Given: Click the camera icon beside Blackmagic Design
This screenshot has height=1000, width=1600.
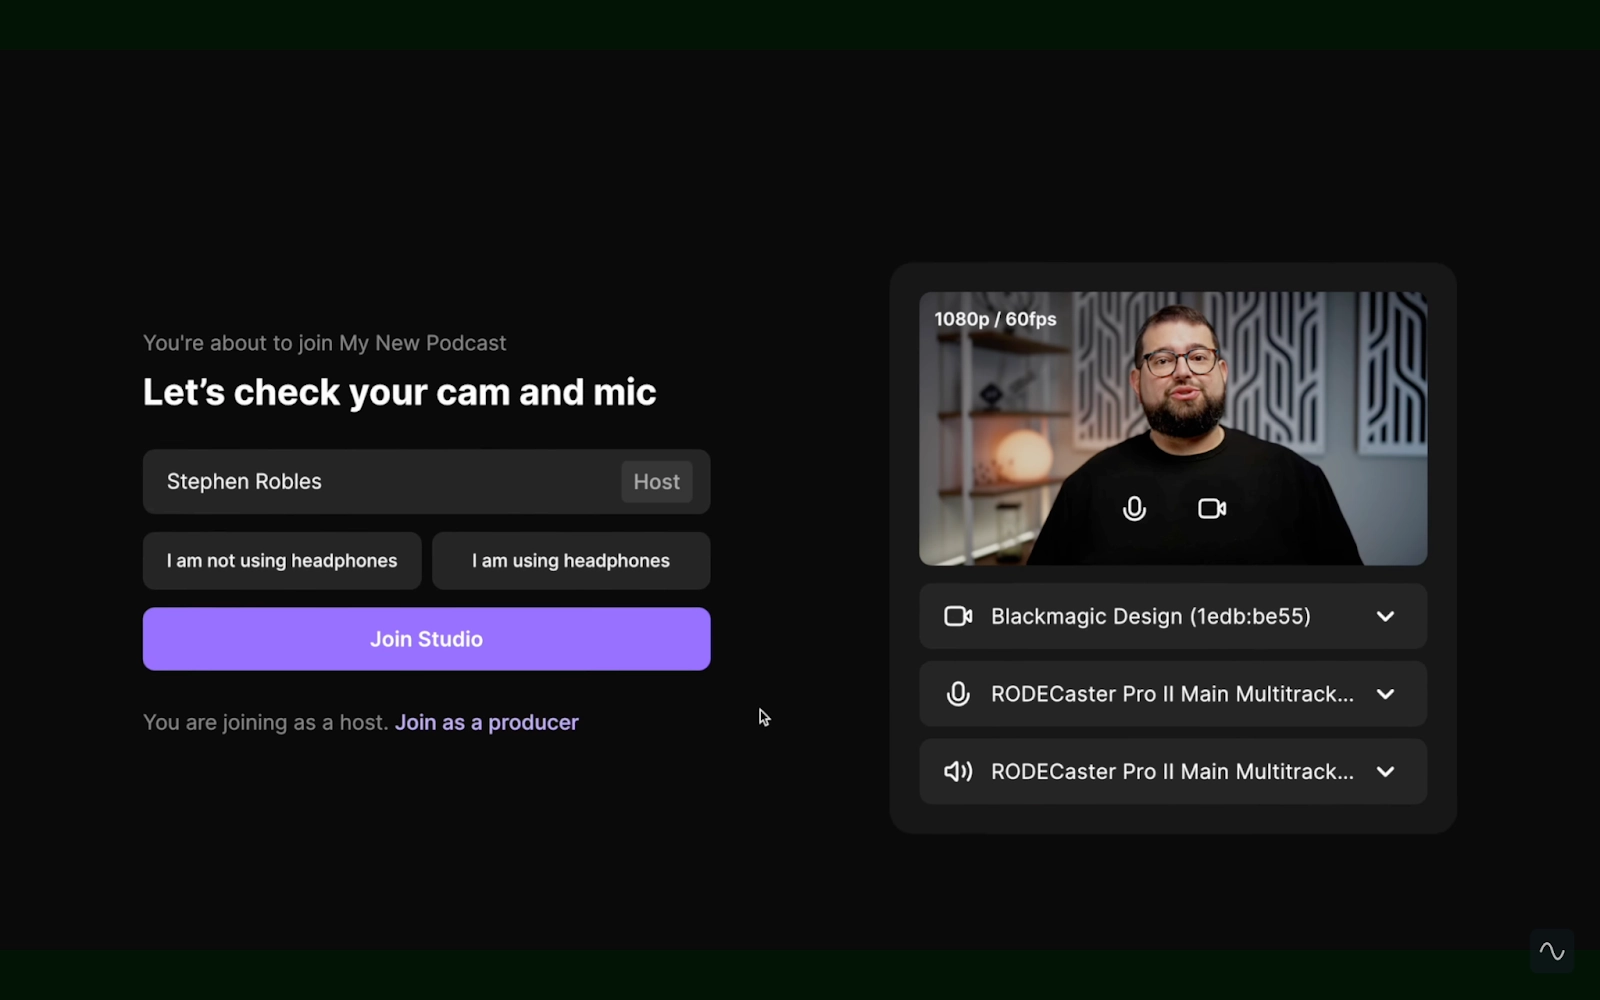Looking at the screenshot, I should 957,616.
